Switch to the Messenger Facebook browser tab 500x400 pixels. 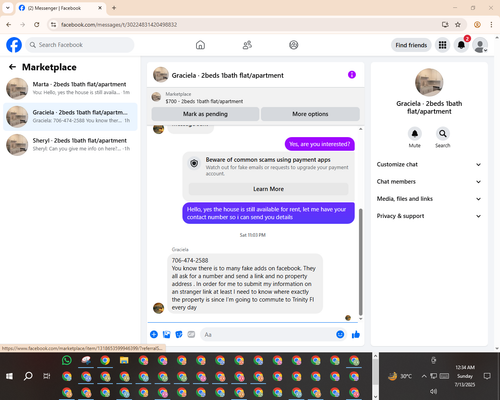pos(60,8)
